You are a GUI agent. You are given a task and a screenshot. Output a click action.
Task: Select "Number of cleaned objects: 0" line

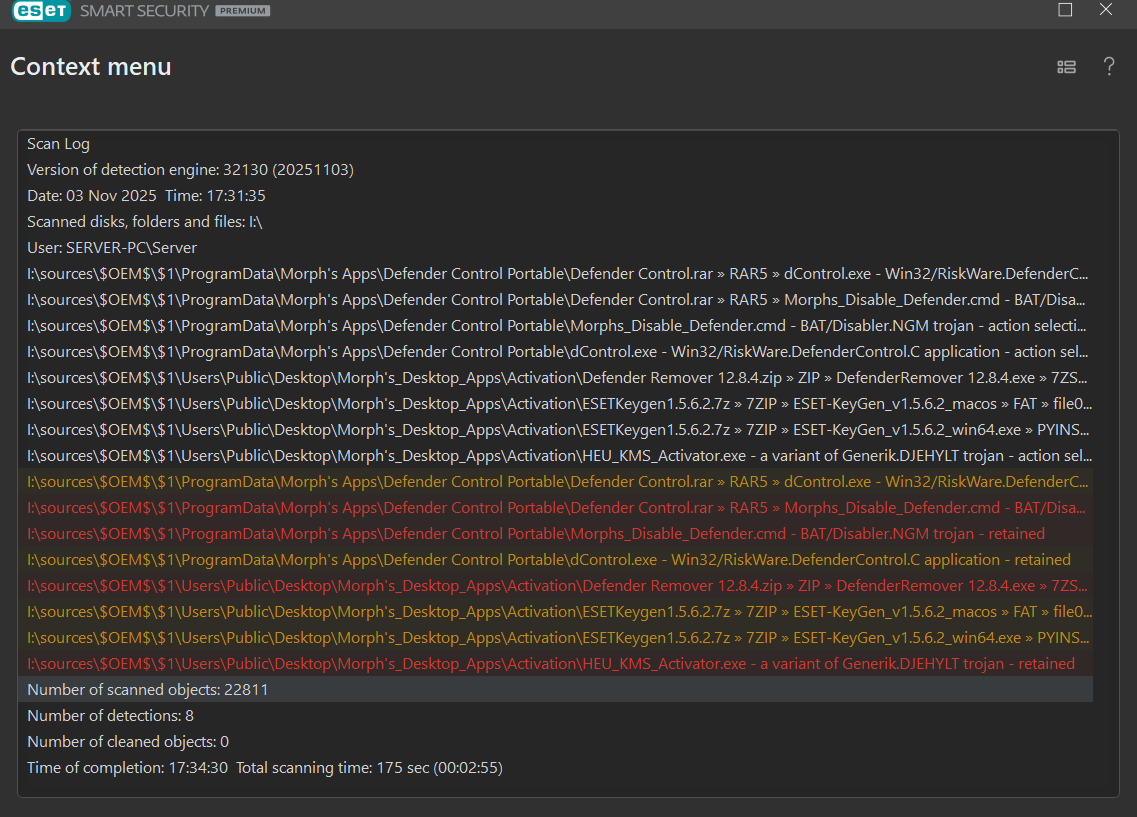pos(128,742)
